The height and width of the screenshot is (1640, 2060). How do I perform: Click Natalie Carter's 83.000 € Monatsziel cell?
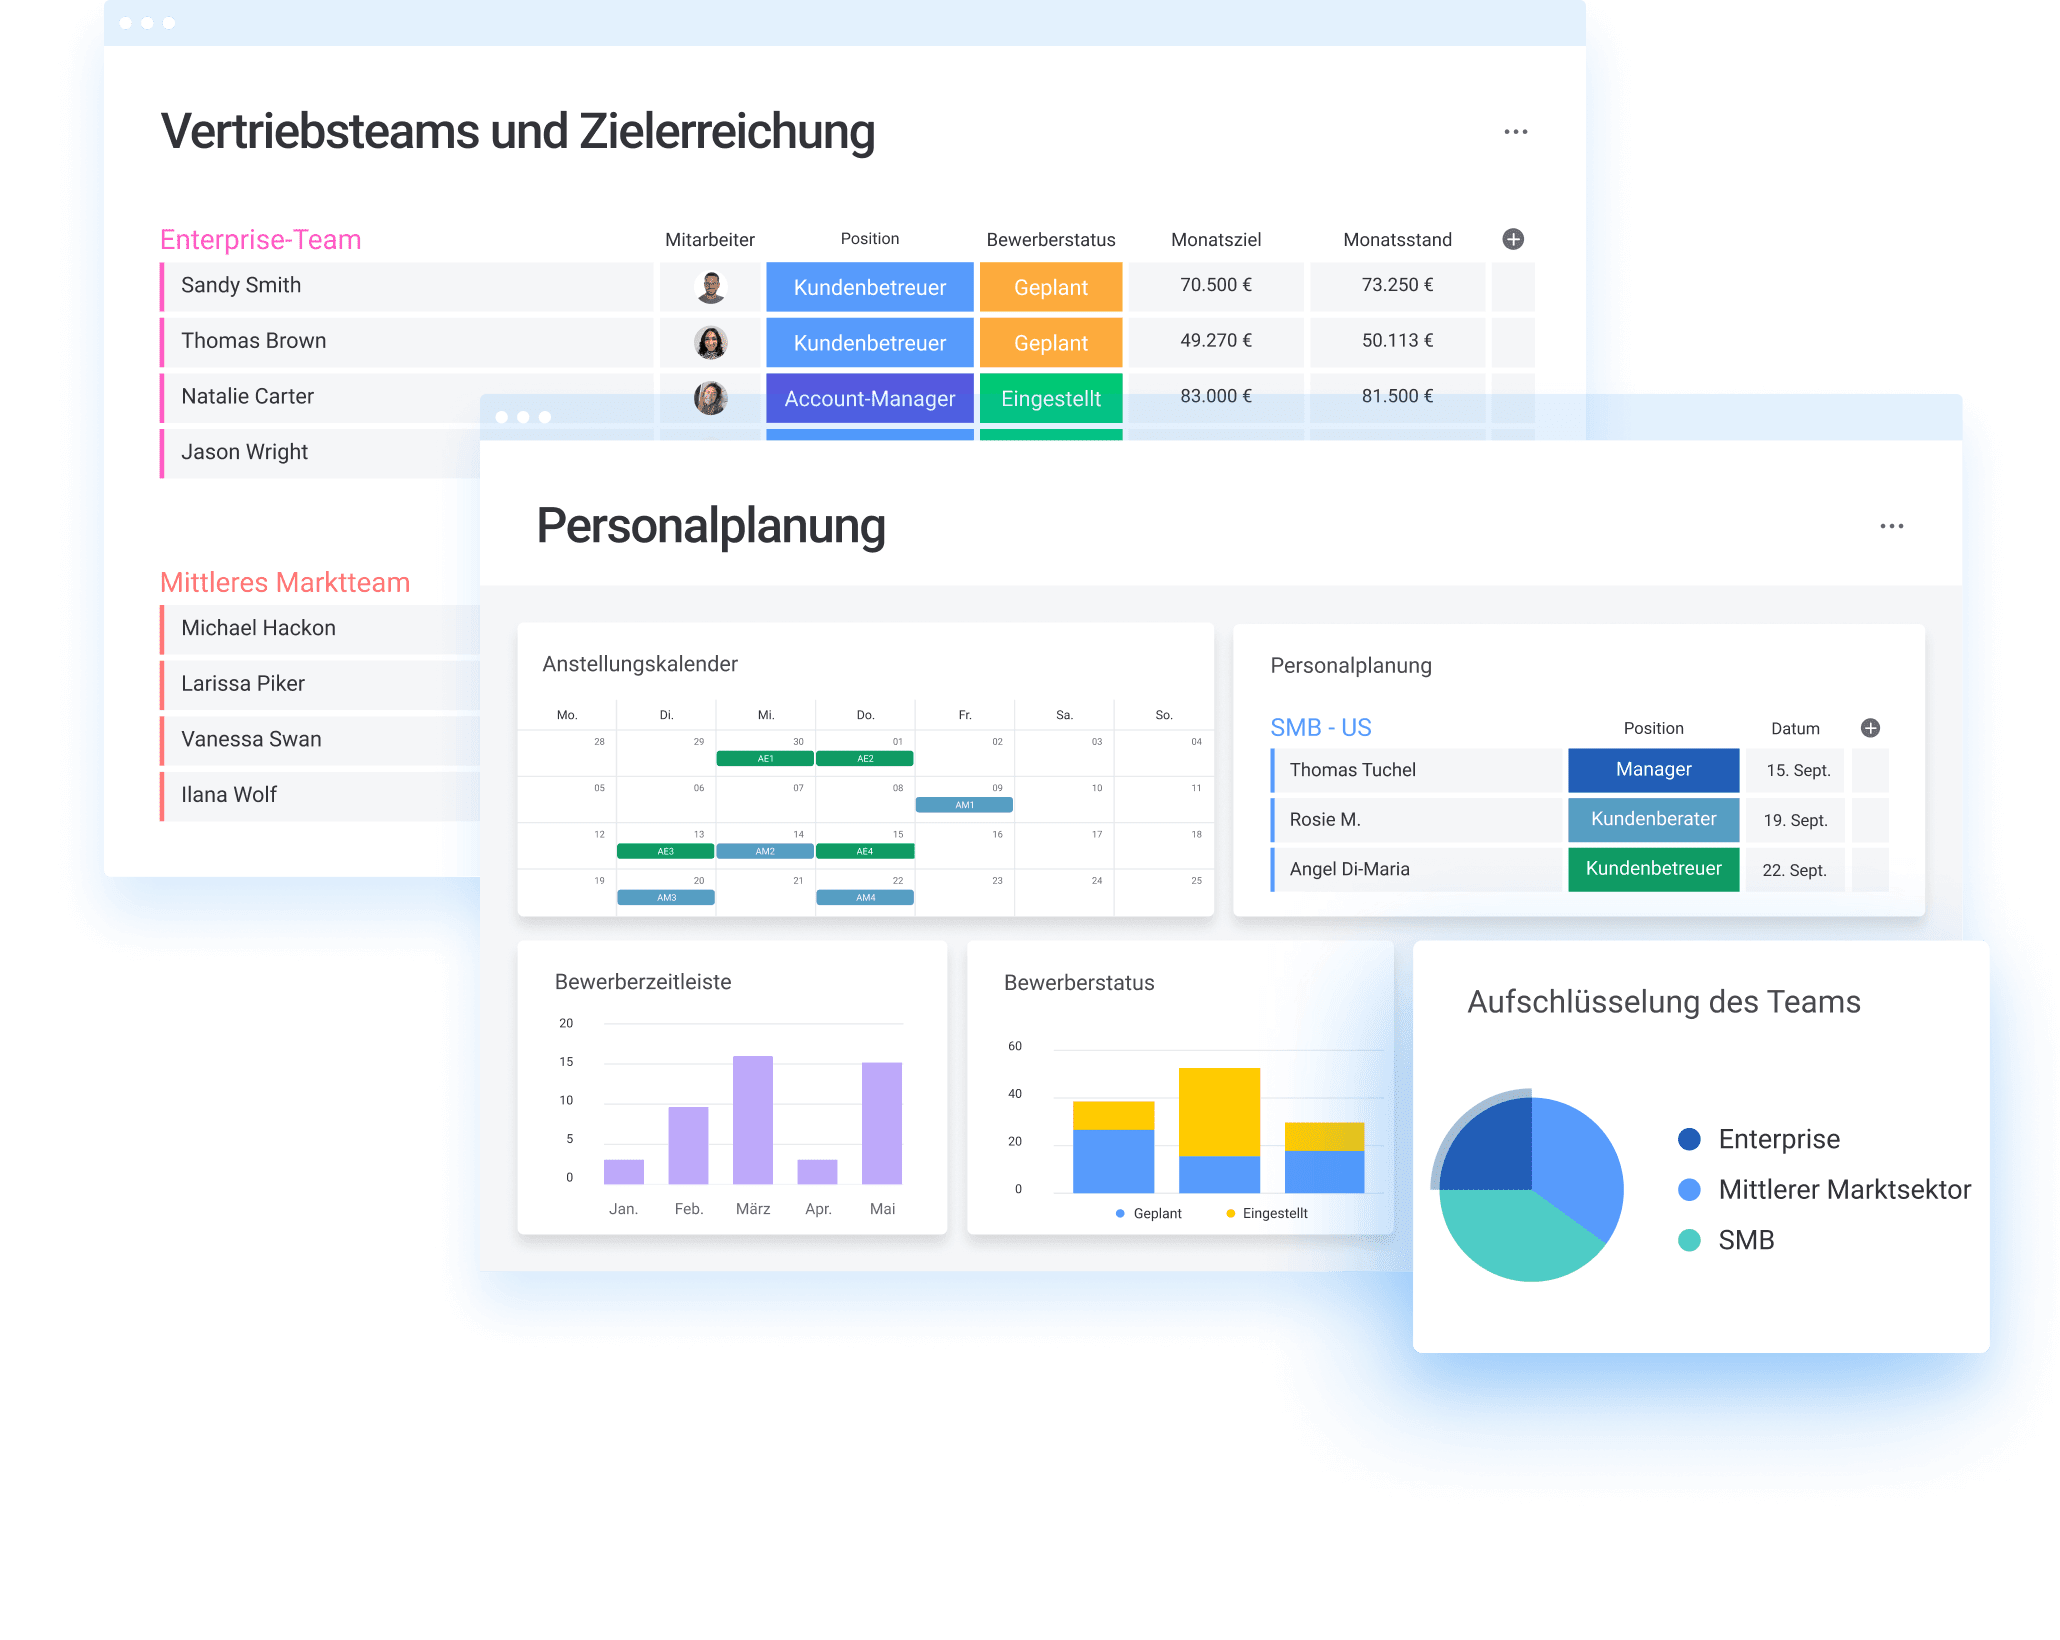1215,397
